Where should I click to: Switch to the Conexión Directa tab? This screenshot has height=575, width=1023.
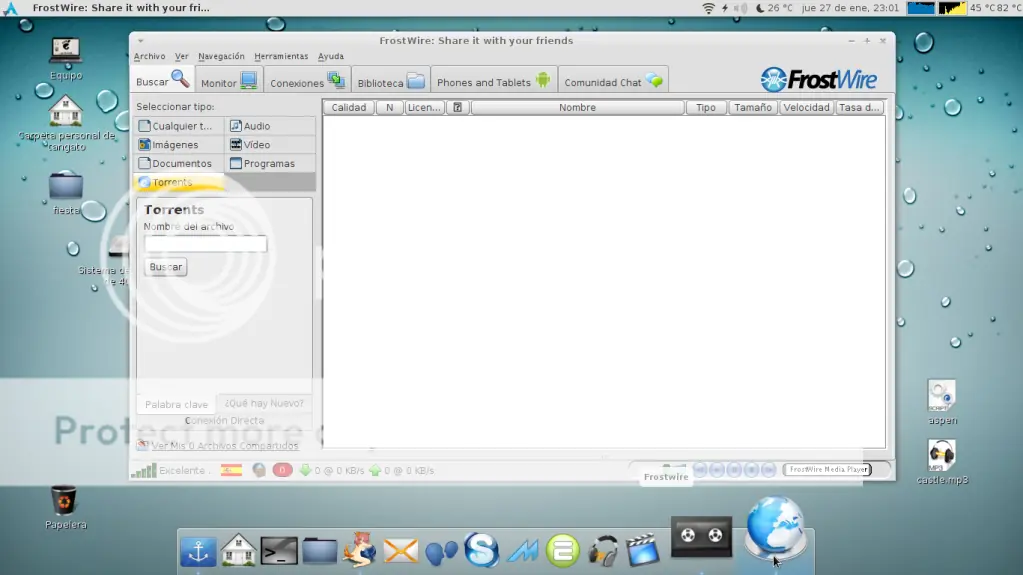[224, 420]
